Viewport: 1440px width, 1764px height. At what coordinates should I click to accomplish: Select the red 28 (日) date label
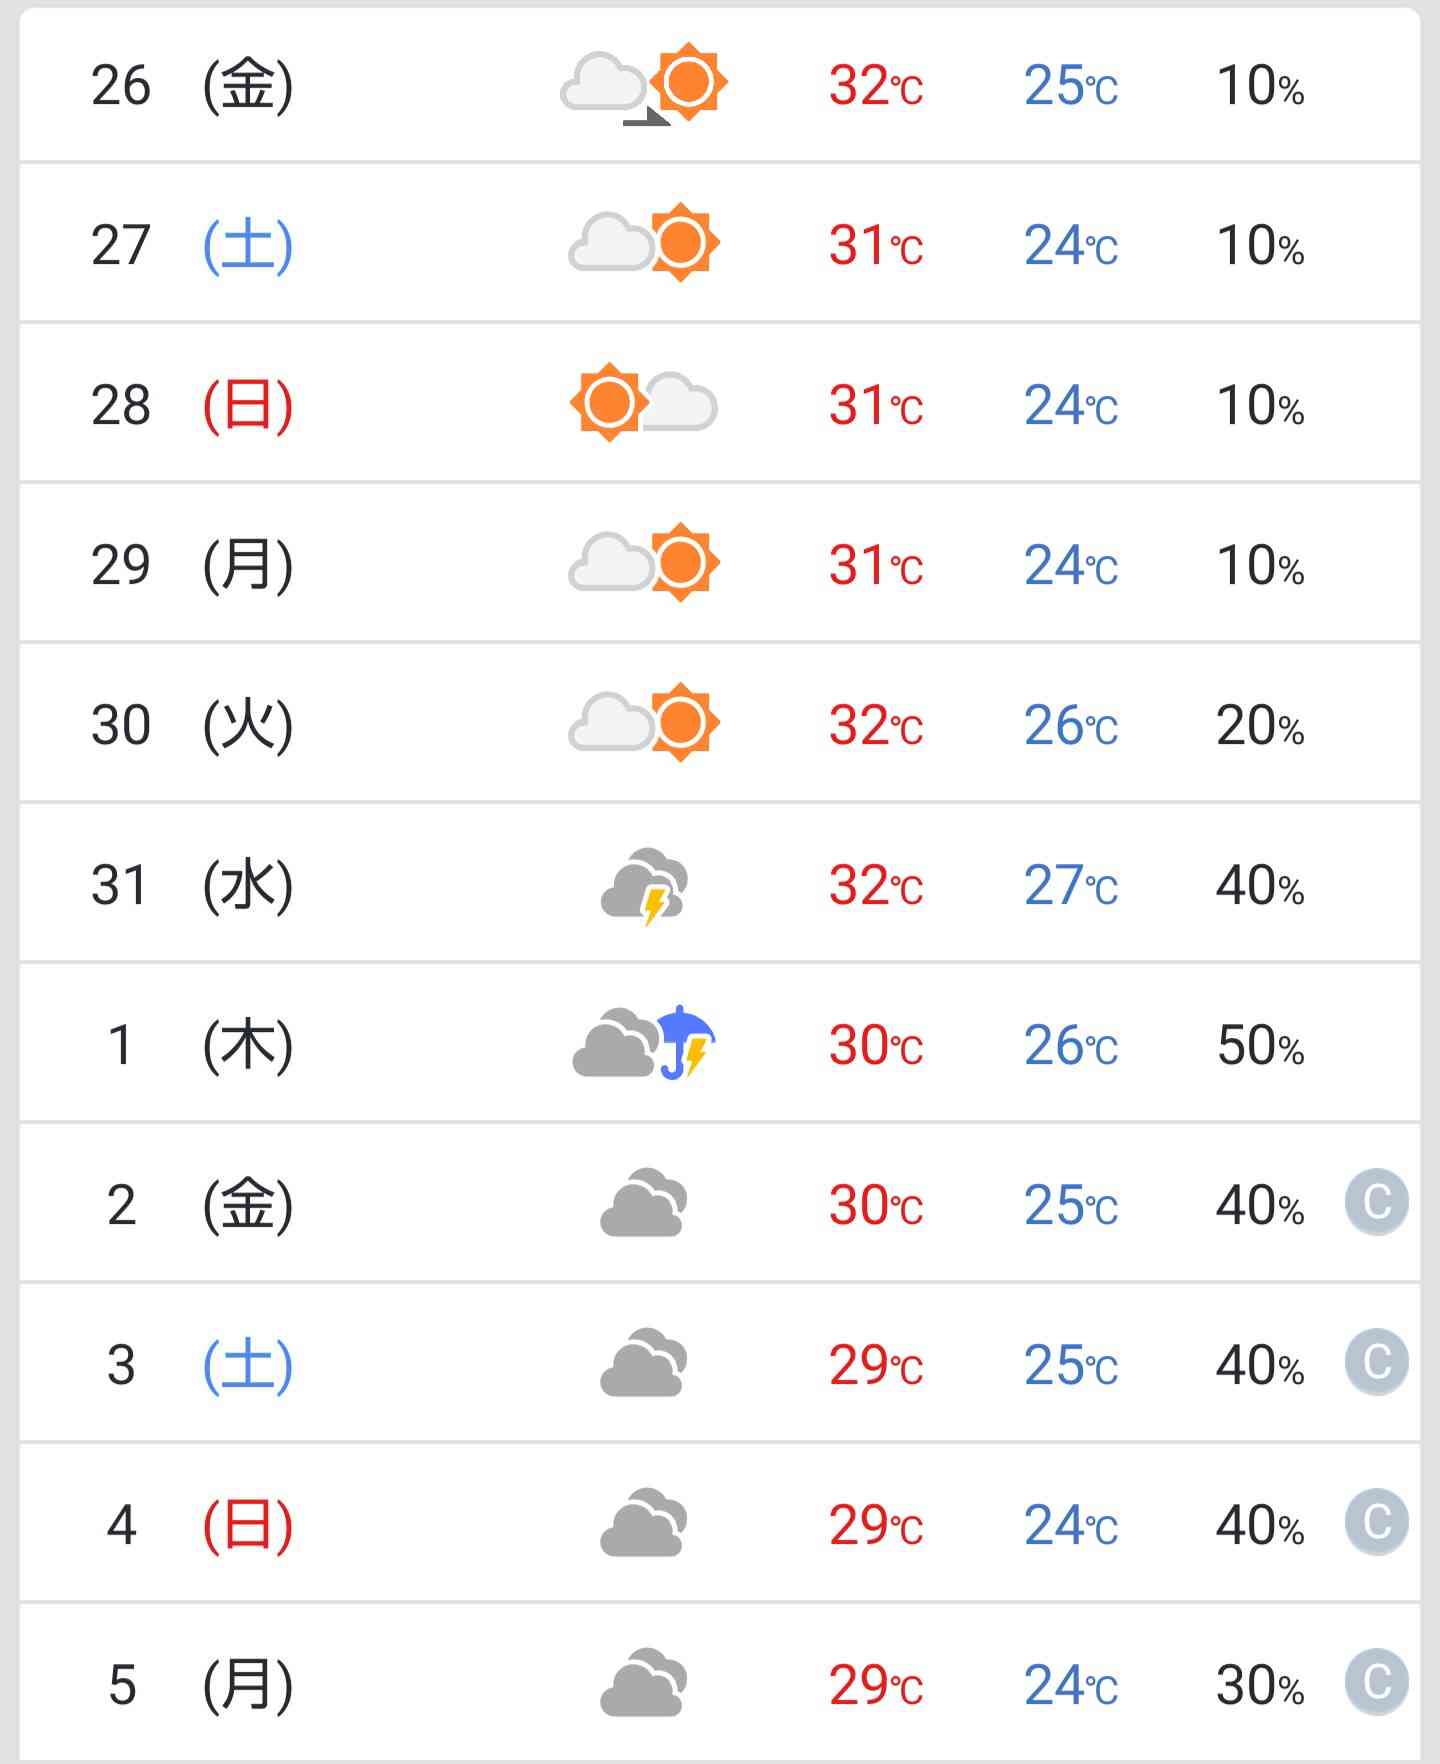click(x=192, y=405)
